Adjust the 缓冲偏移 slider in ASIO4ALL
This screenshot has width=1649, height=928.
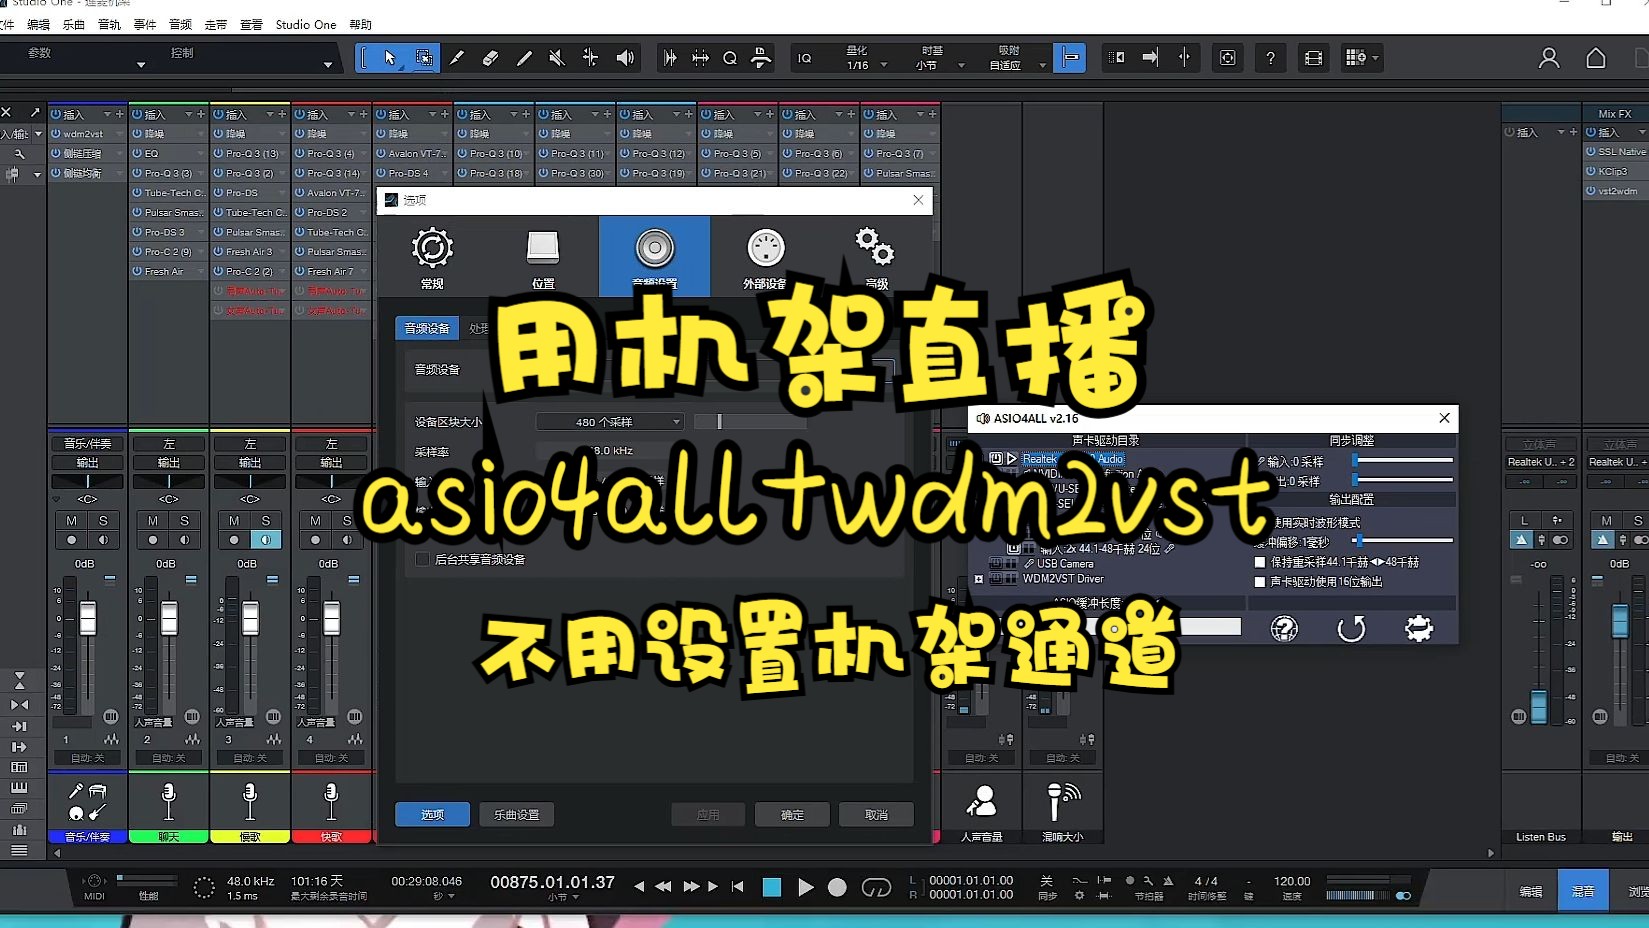pyautogui.click(x=1402, y=540)
